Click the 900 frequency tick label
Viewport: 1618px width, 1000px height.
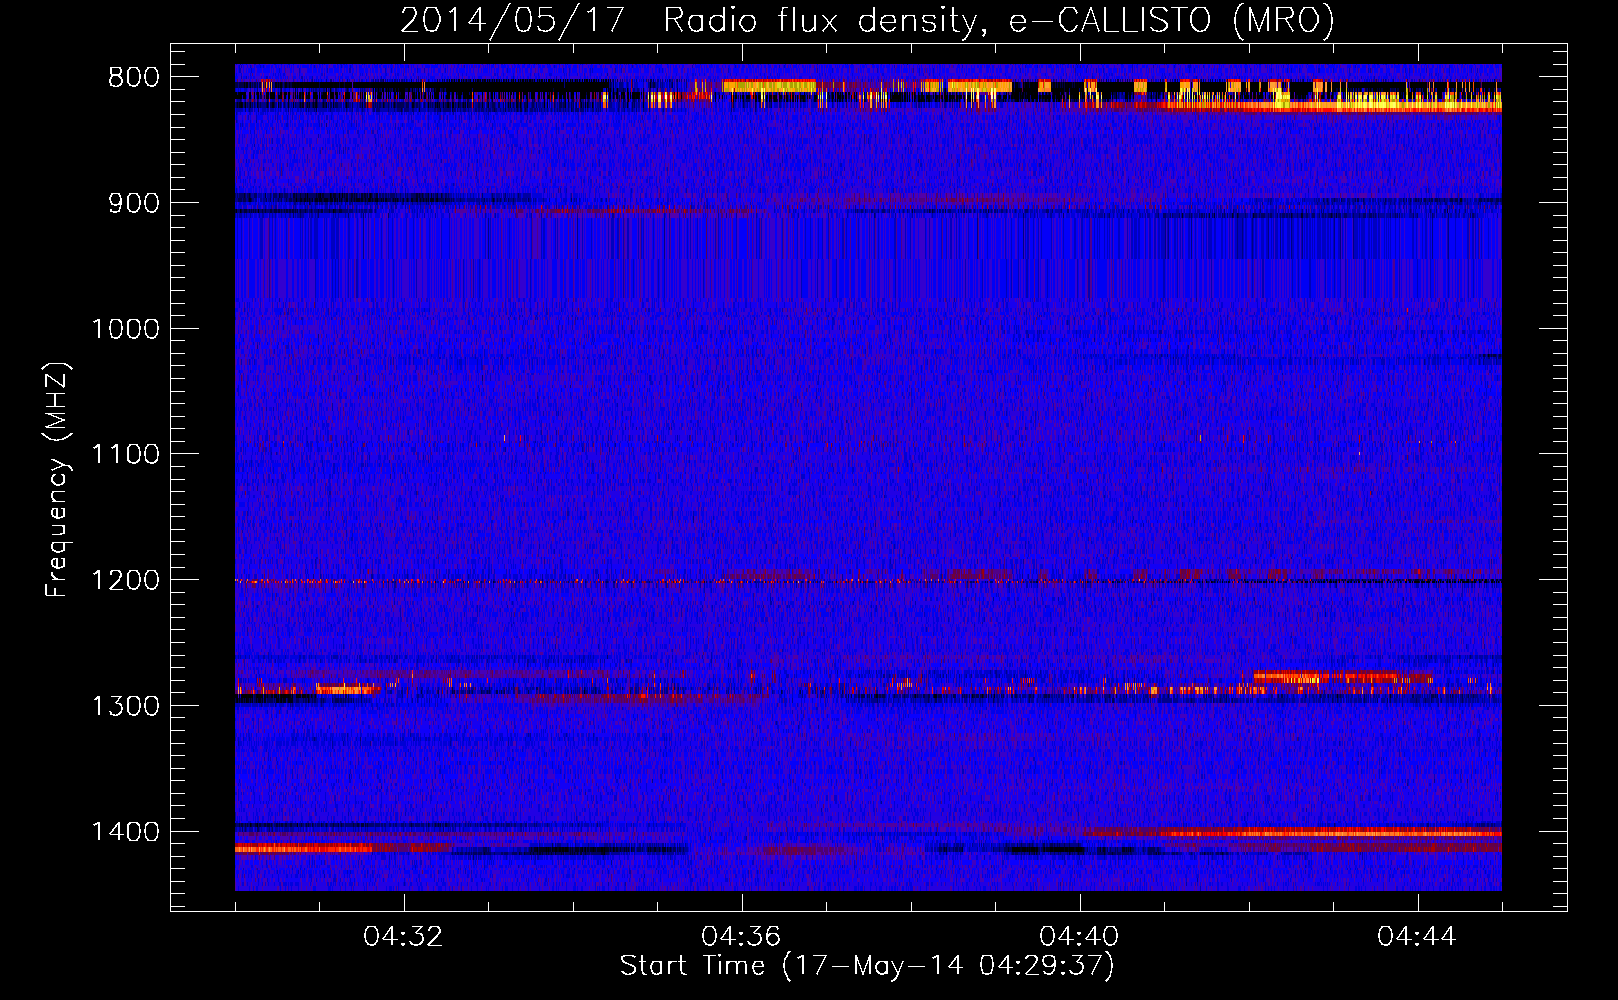point(133,203)
